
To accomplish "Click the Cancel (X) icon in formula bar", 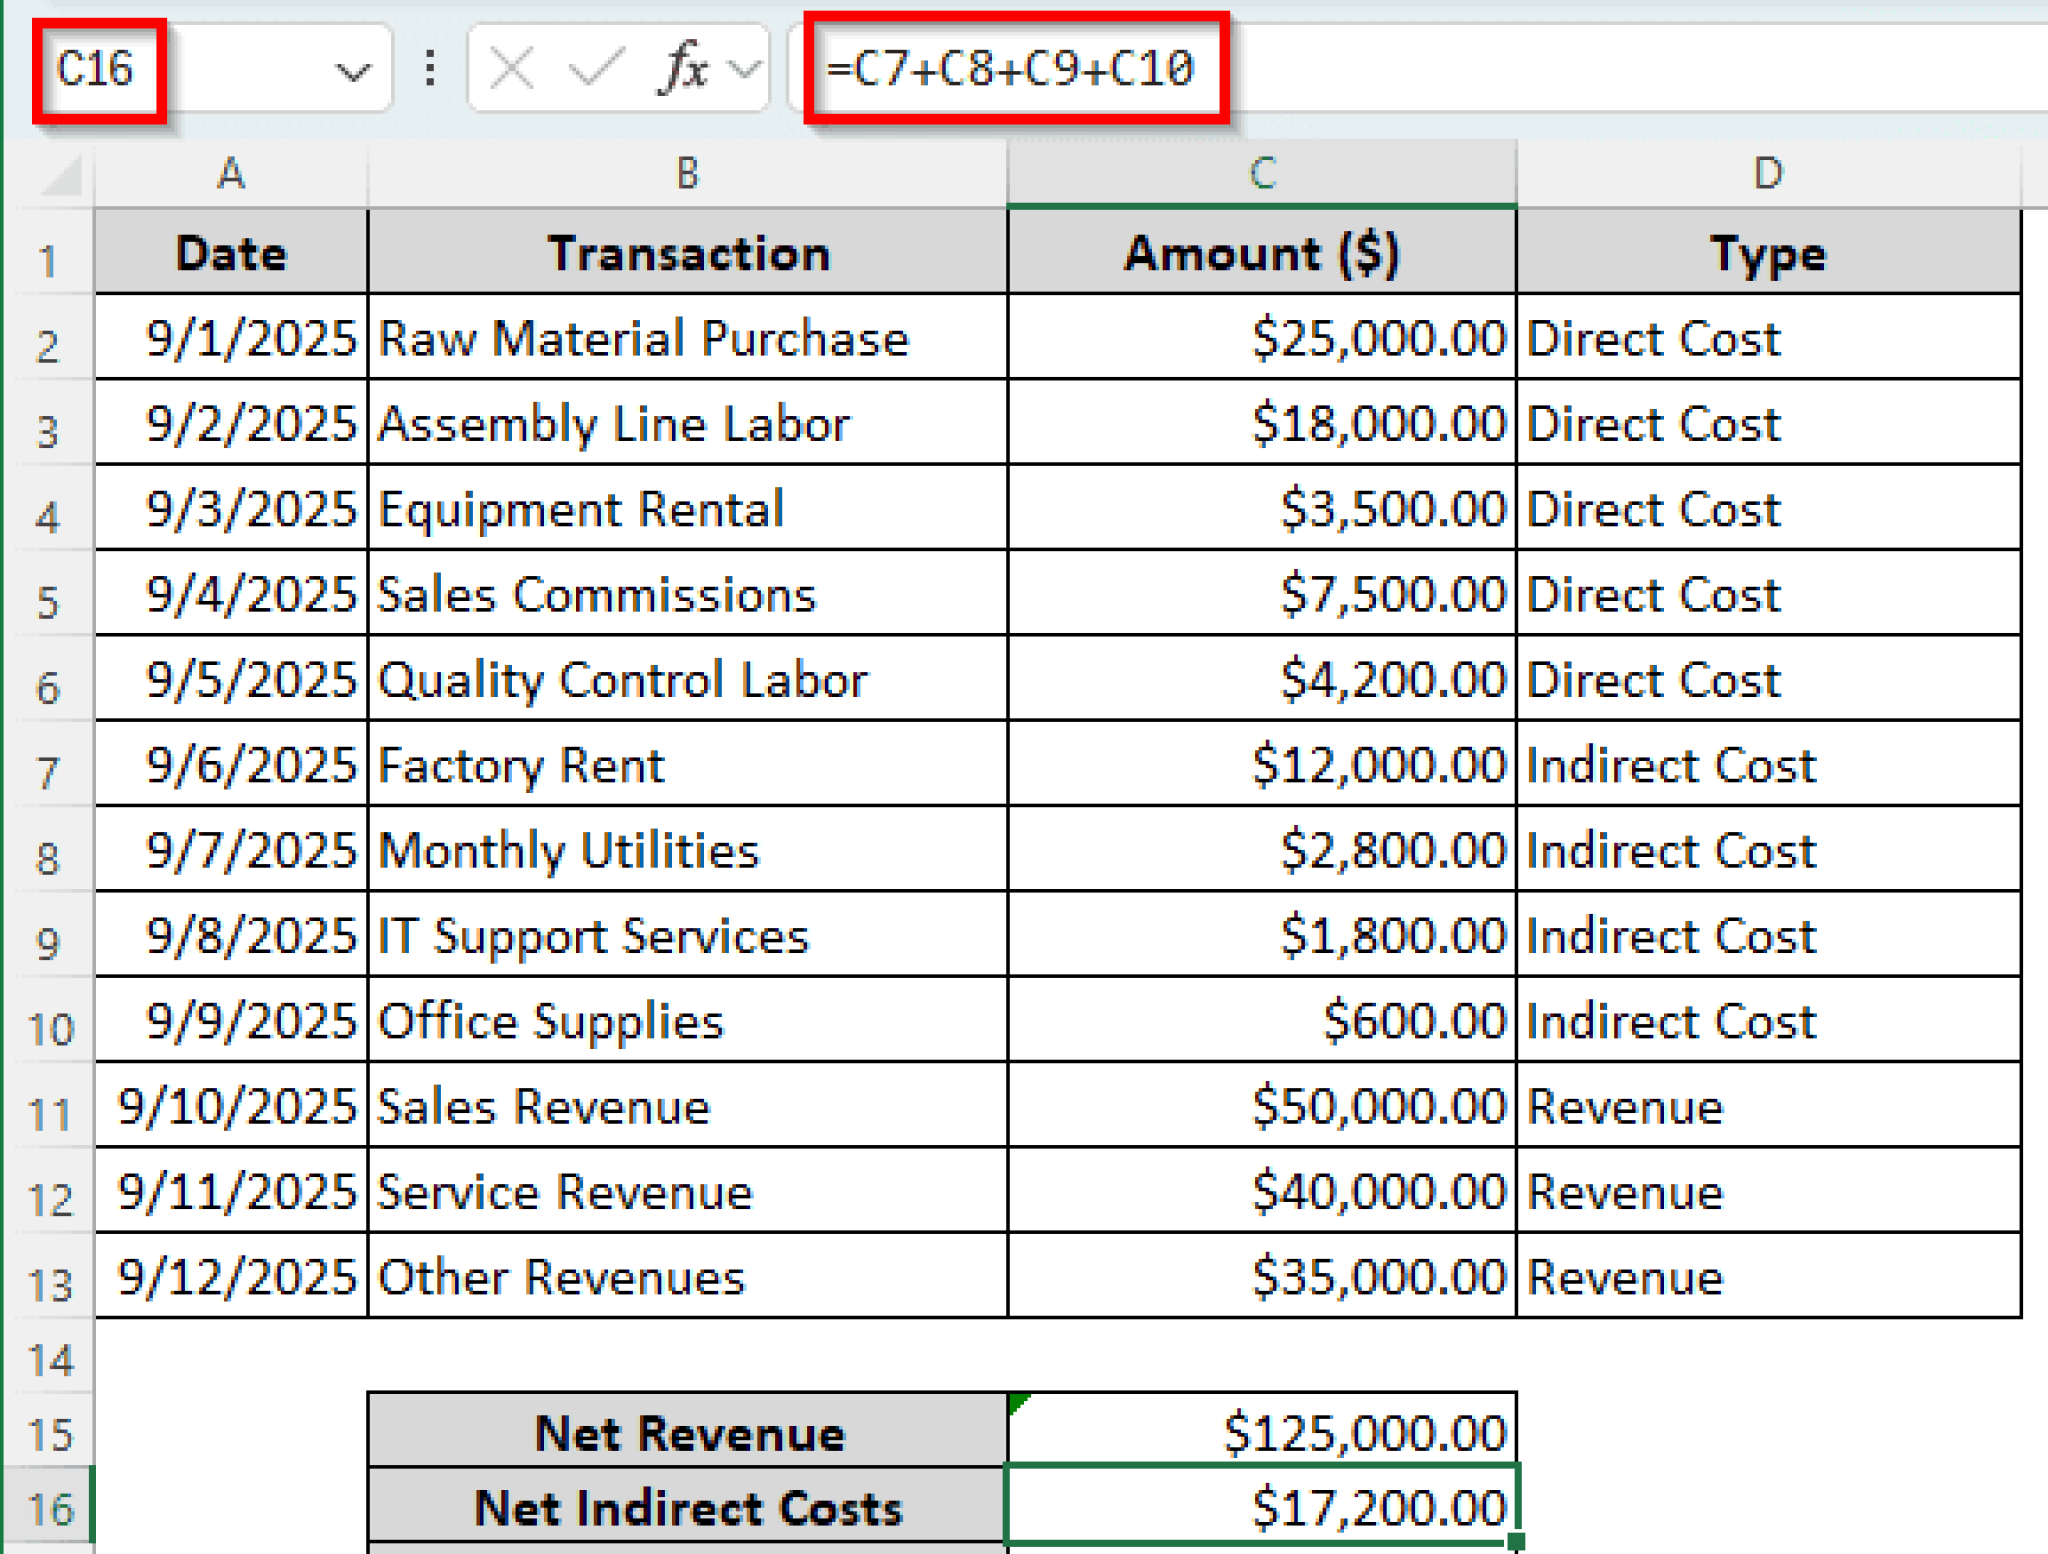I will [511, 68].
